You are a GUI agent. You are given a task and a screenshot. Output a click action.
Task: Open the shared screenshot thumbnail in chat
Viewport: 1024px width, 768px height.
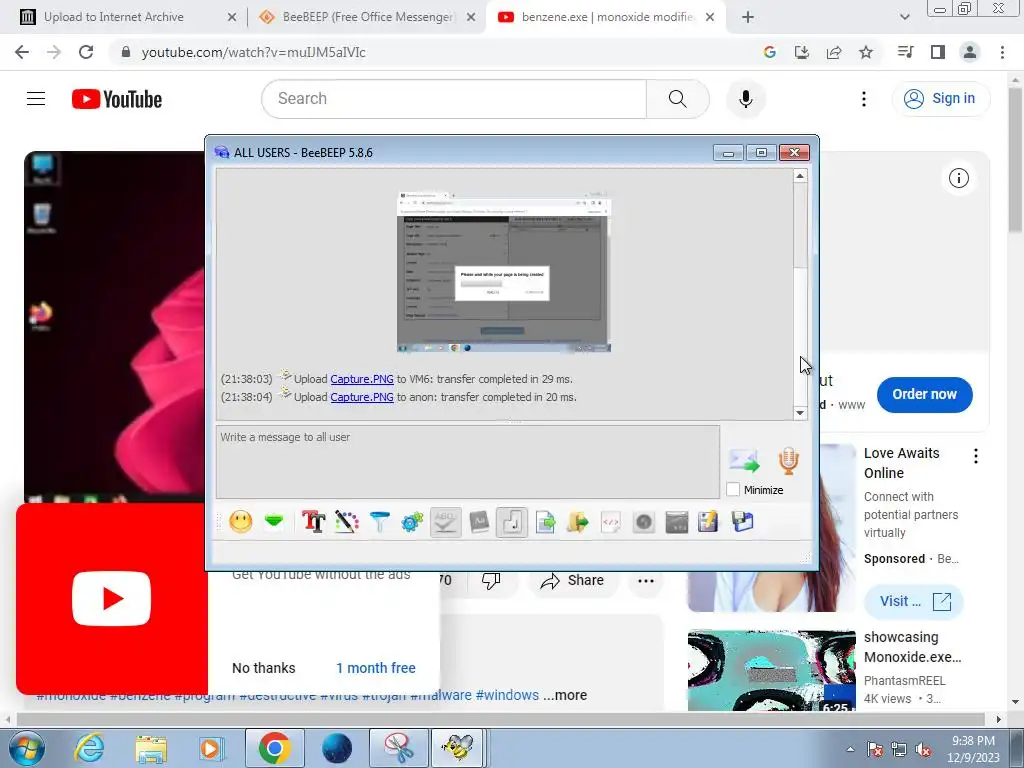[504, 272]
